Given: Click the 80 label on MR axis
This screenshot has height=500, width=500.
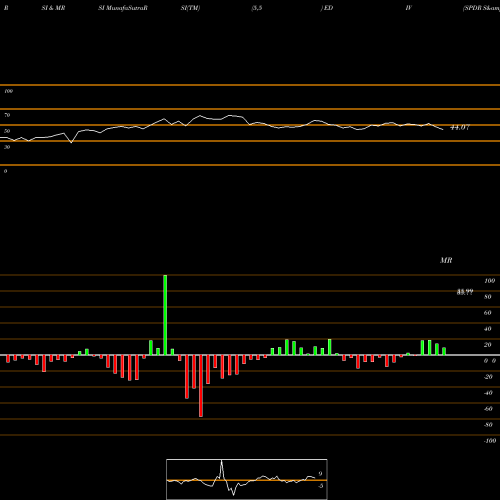Looking at the screenshot, I should coord(488,297).
